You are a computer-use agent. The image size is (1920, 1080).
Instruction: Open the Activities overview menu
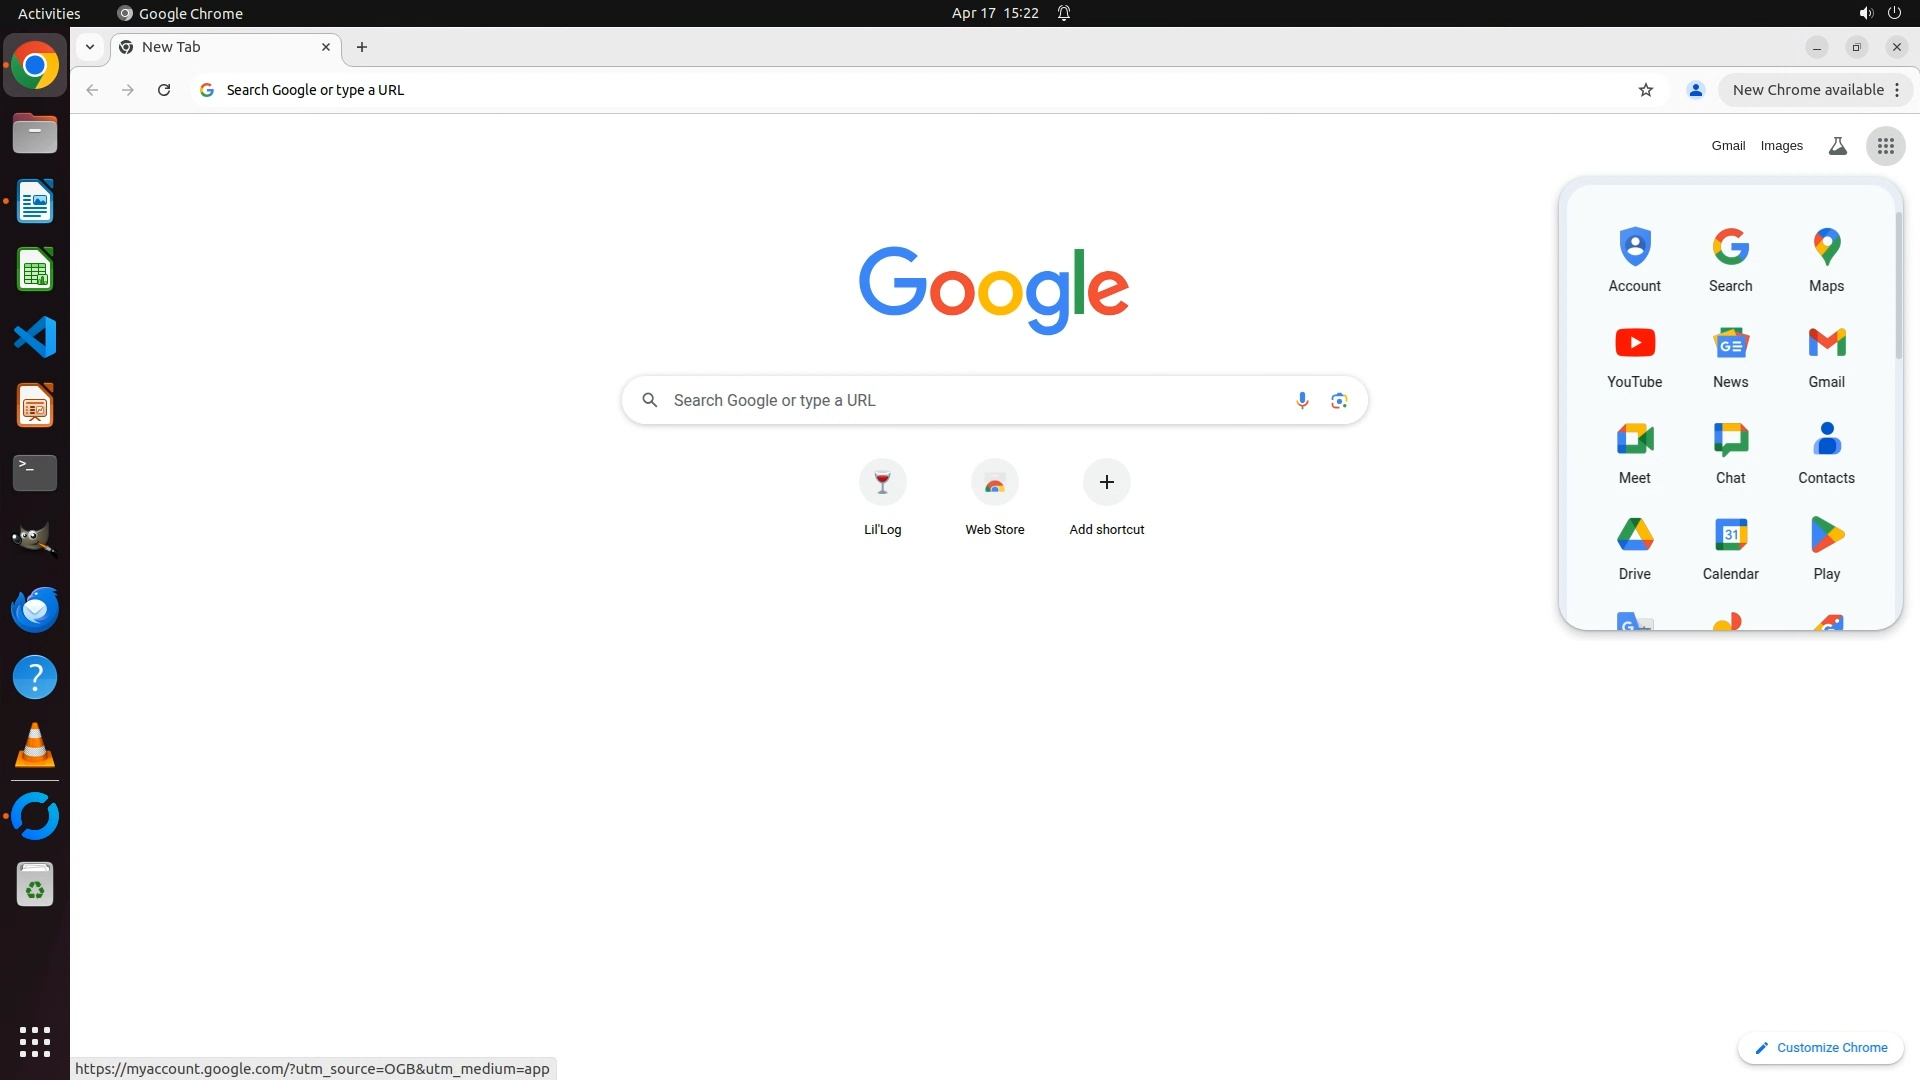pos(49,13)
